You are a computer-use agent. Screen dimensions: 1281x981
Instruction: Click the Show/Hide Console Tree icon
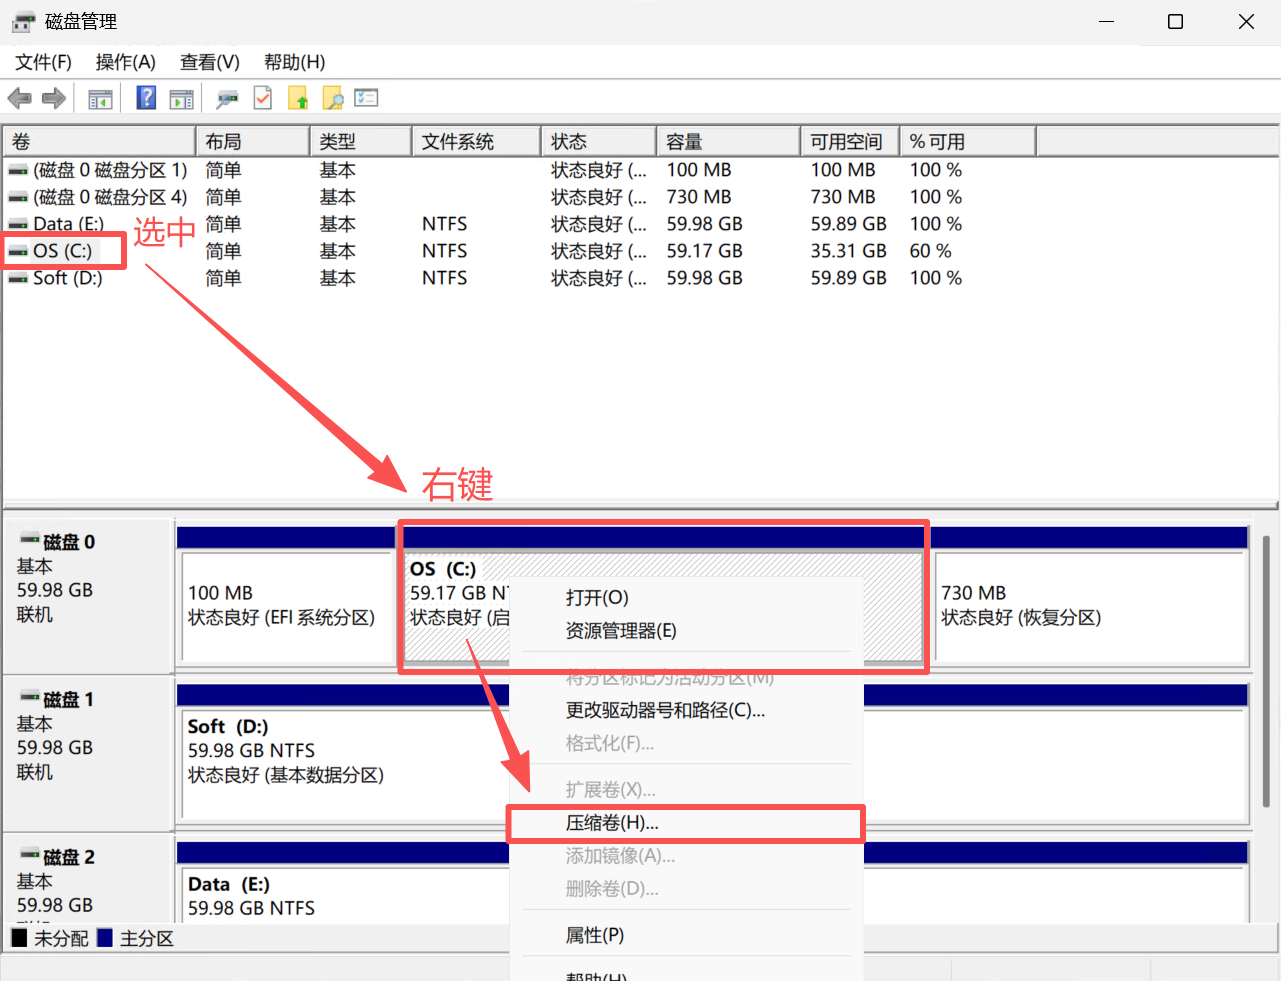(100, 97)
